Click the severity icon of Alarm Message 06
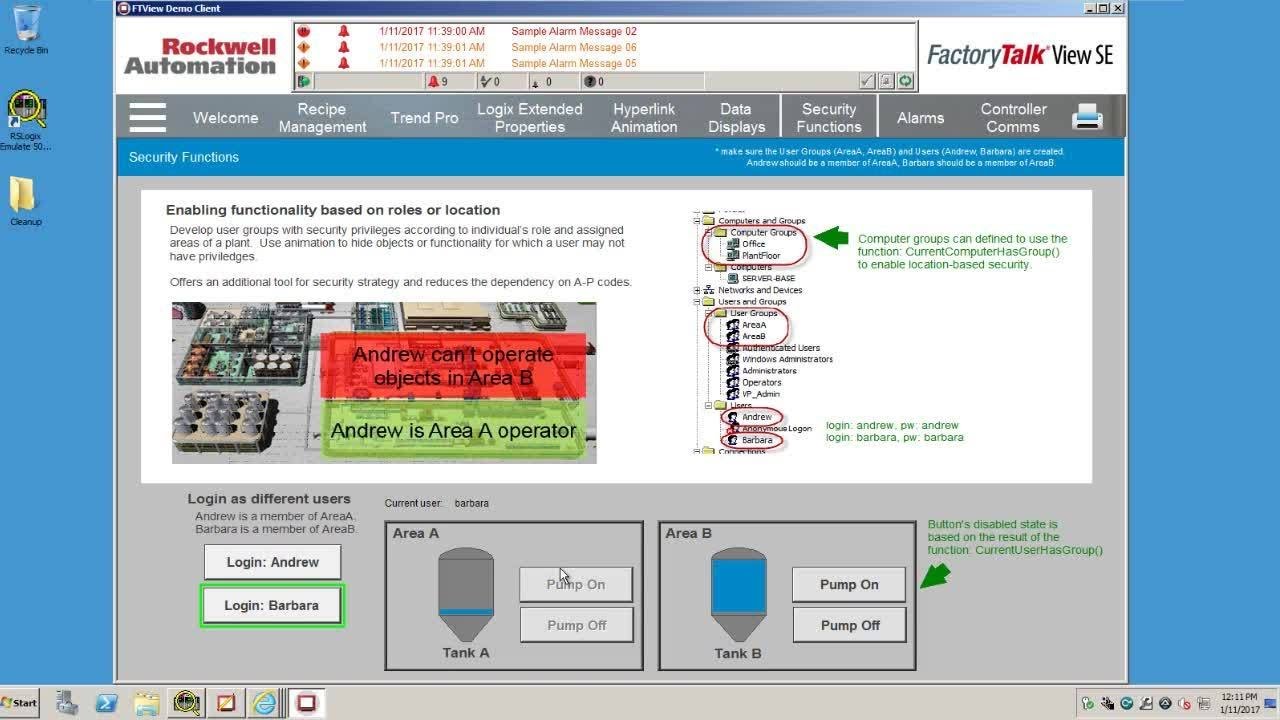The height and width of the screenshot is (720, 1280). (304, 47)
